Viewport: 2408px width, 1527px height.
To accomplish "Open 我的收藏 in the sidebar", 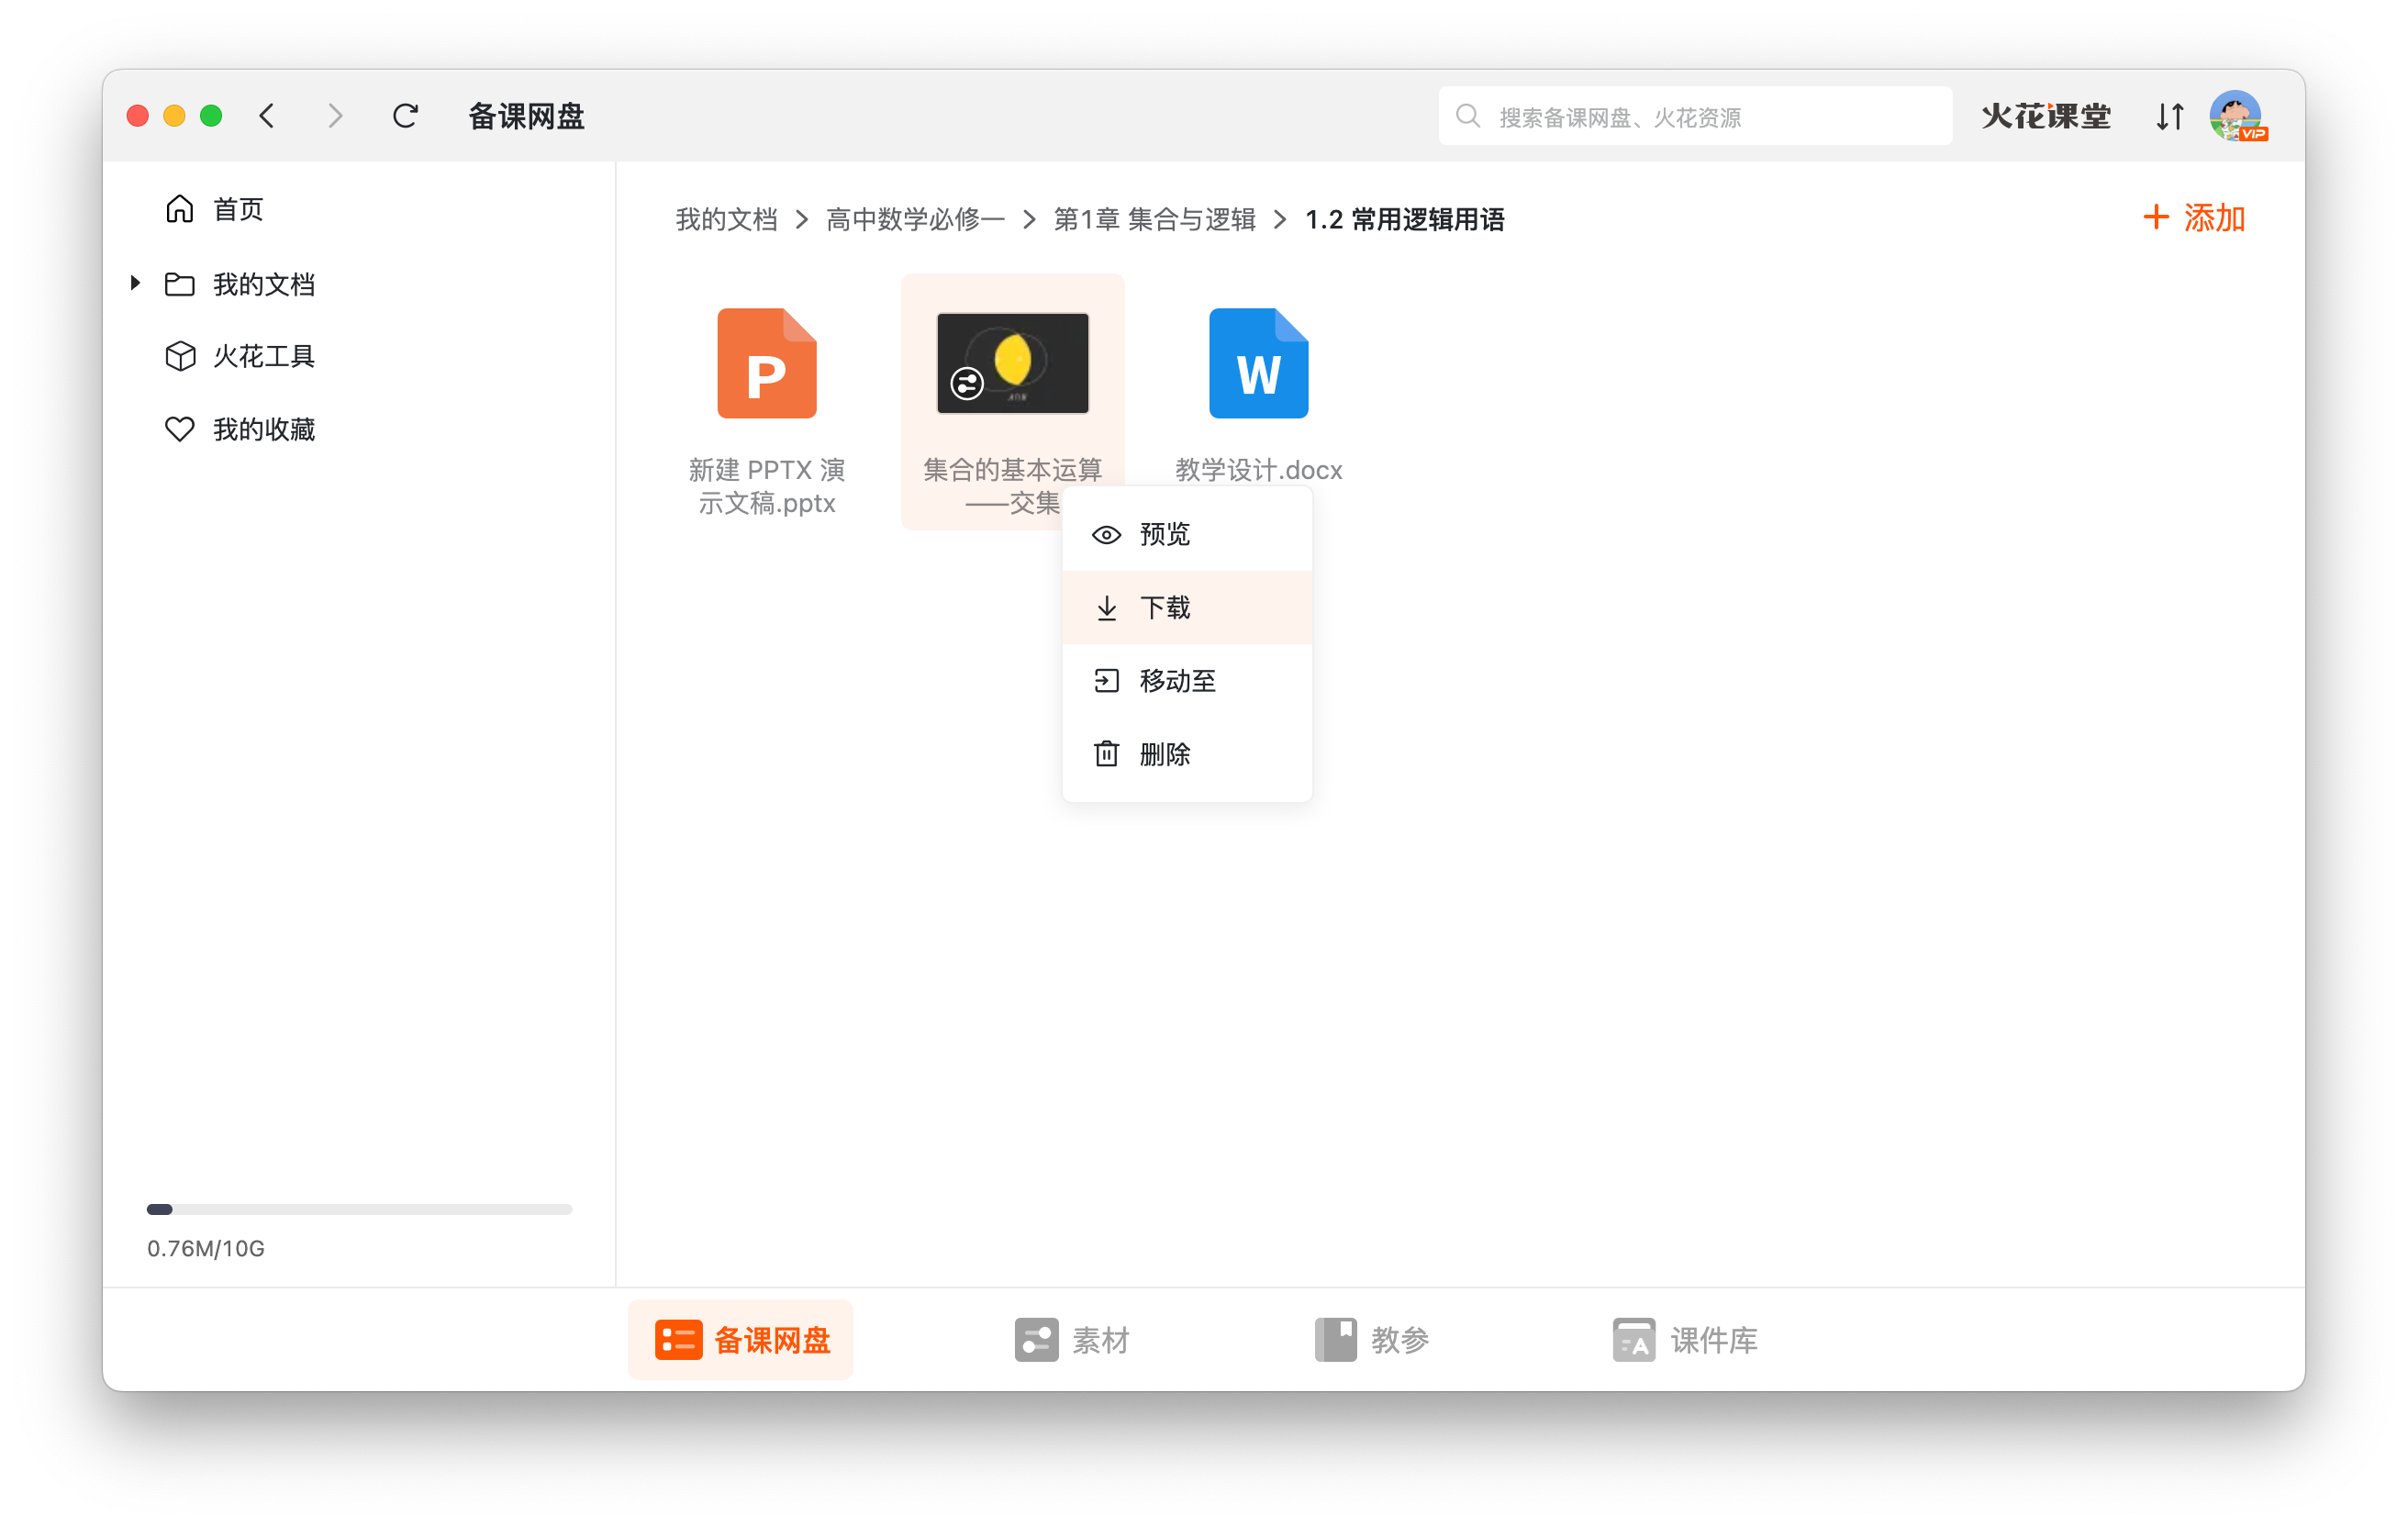I will (x=264, y=429).
